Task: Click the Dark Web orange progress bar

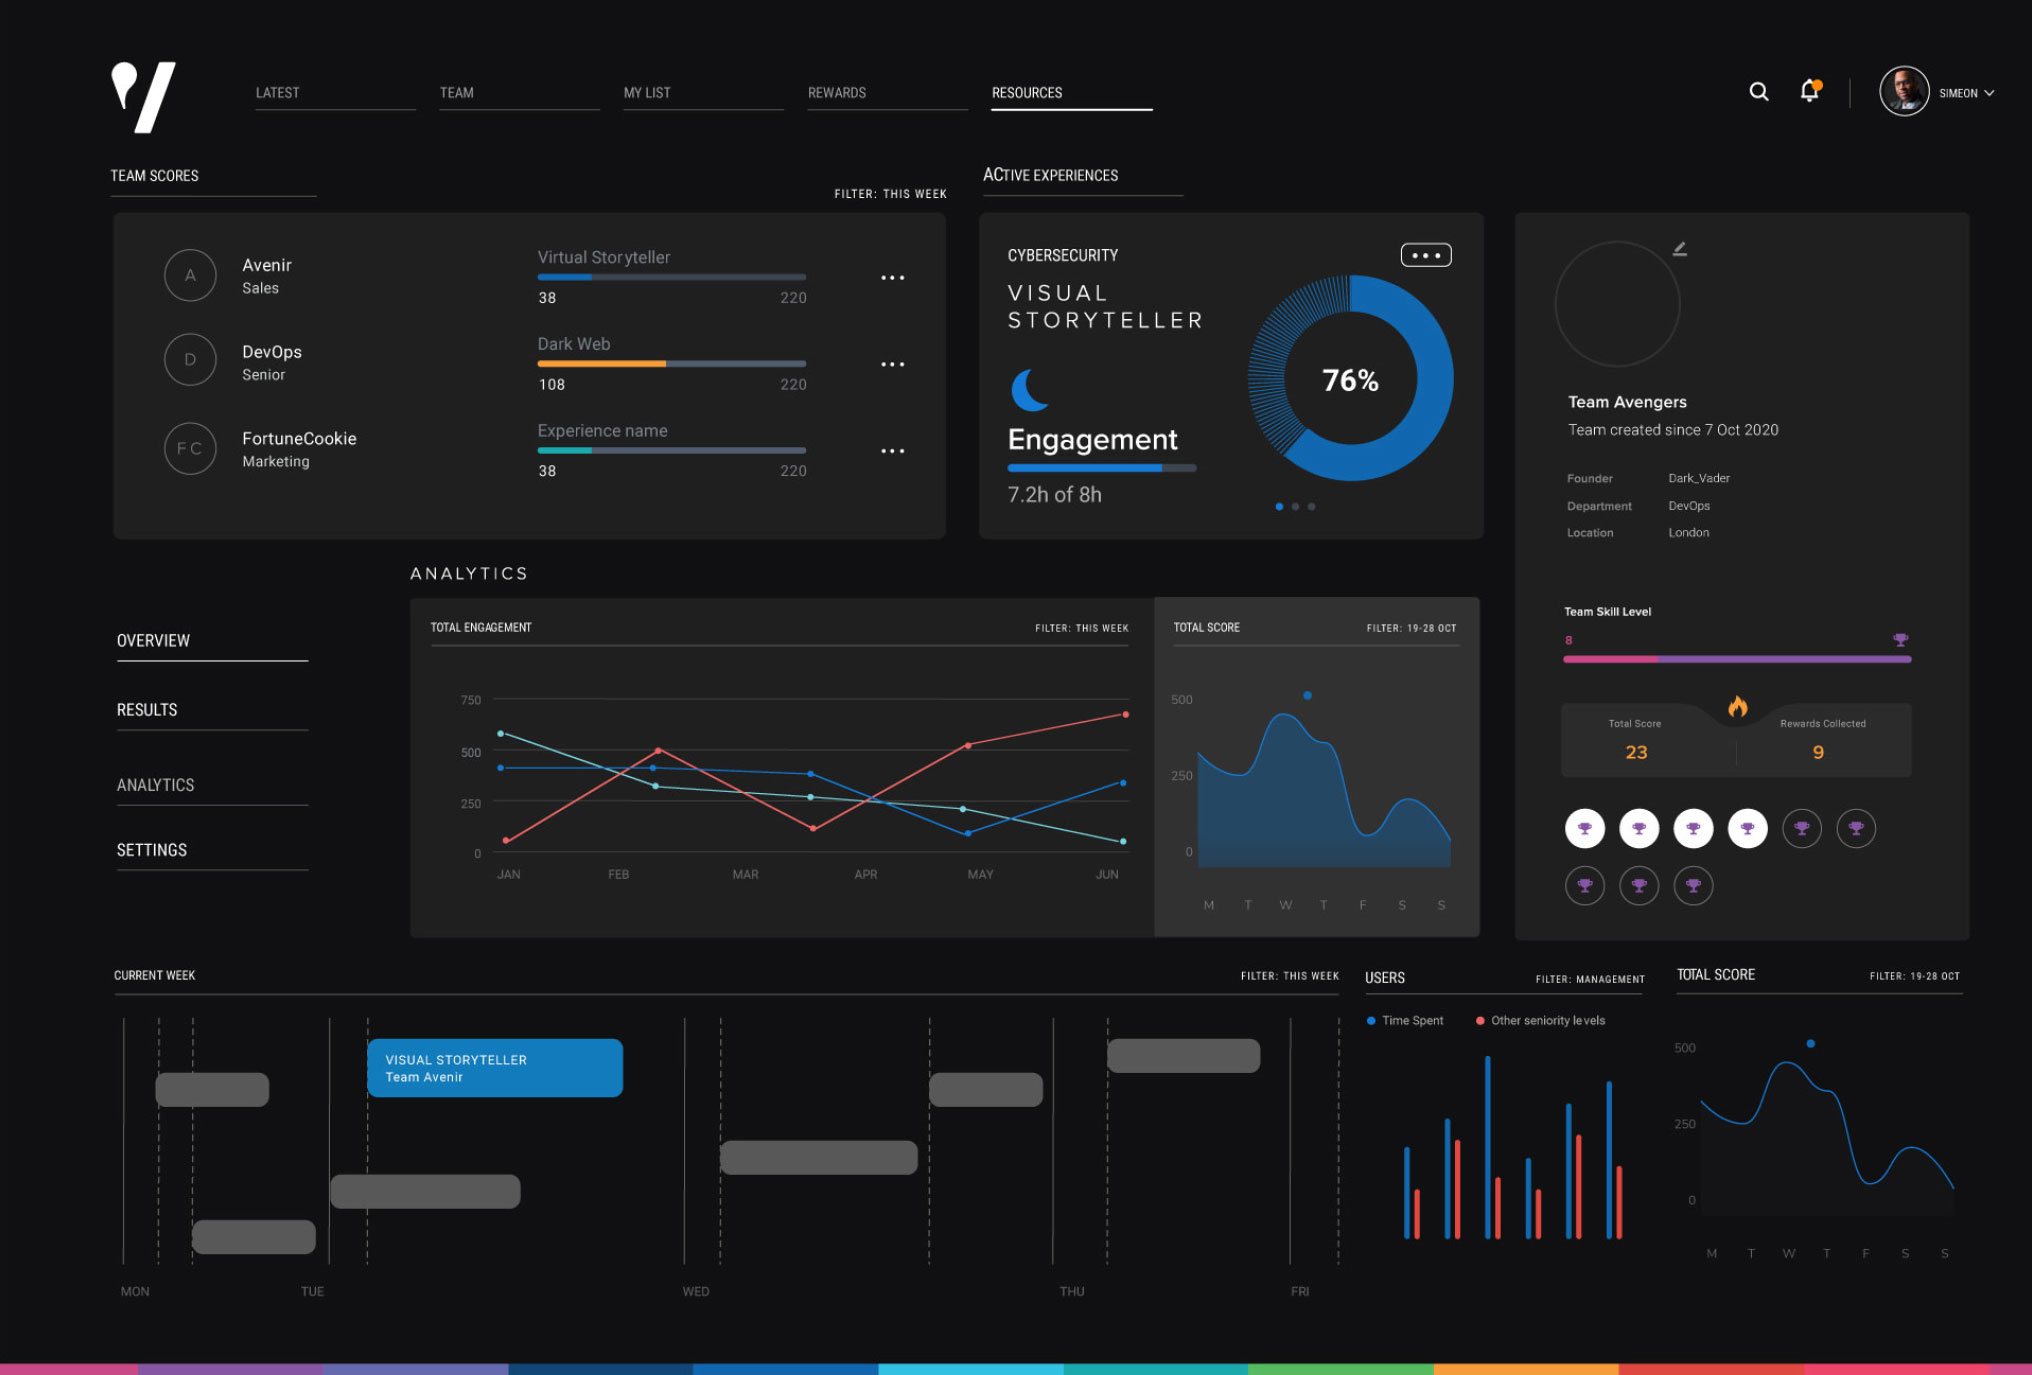Action: [602, 364]
